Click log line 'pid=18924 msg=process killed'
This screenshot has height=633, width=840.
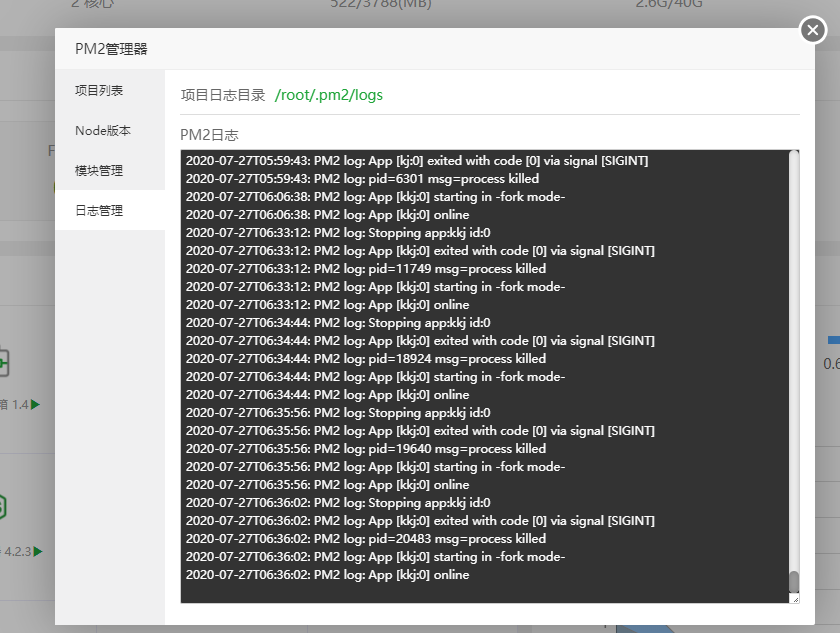tap(366, 358)
